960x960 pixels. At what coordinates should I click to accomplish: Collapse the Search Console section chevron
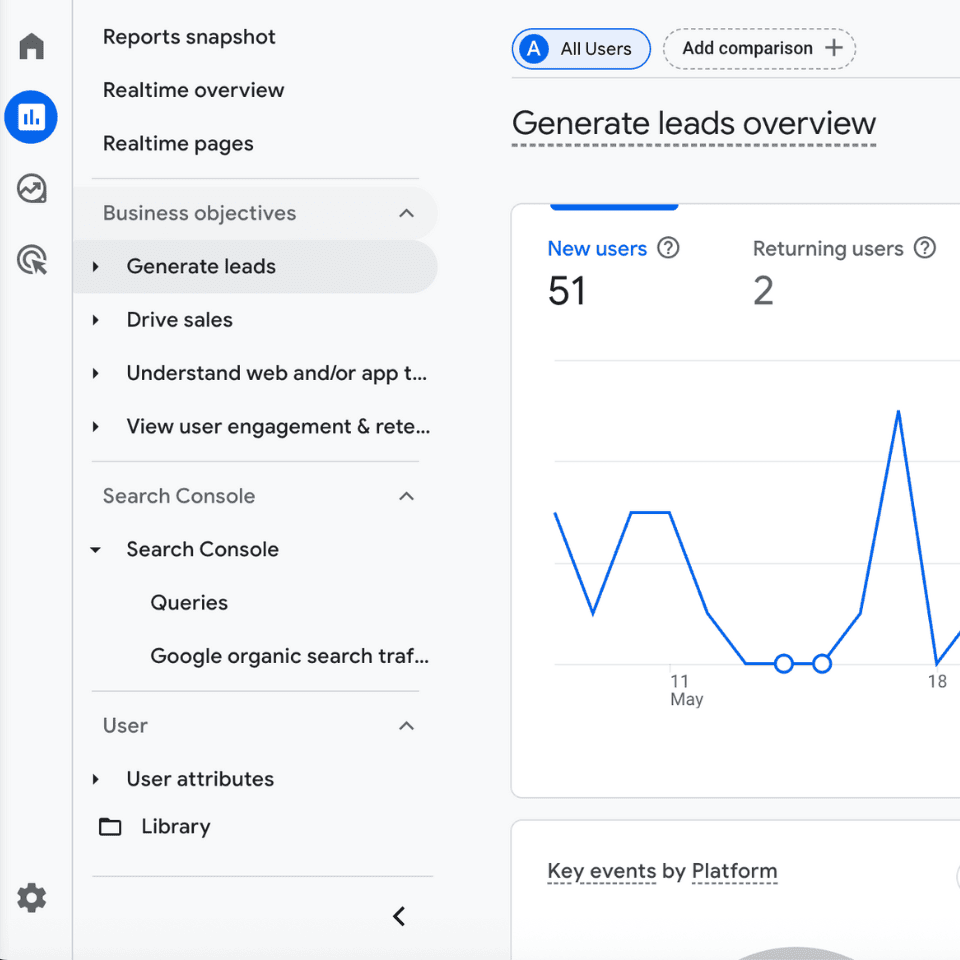click(406, 496)
